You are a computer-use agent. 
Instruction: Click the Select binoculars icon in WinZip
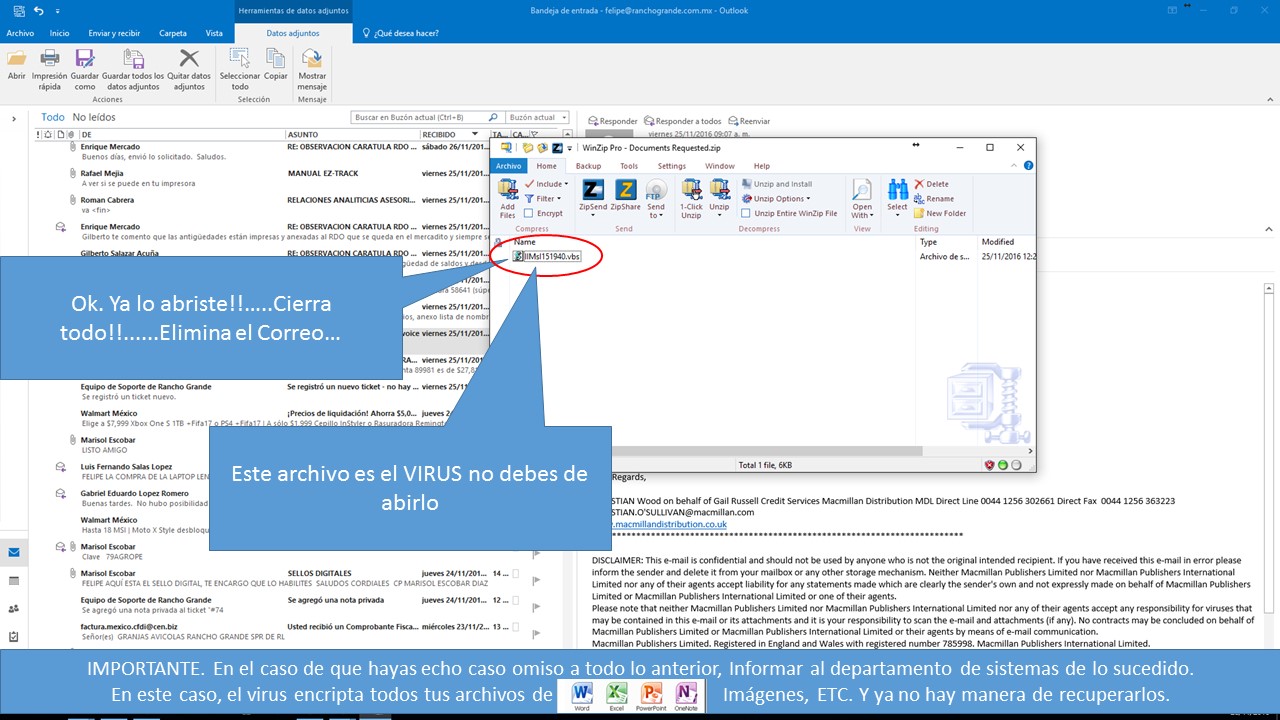click(x=897, y=189)
